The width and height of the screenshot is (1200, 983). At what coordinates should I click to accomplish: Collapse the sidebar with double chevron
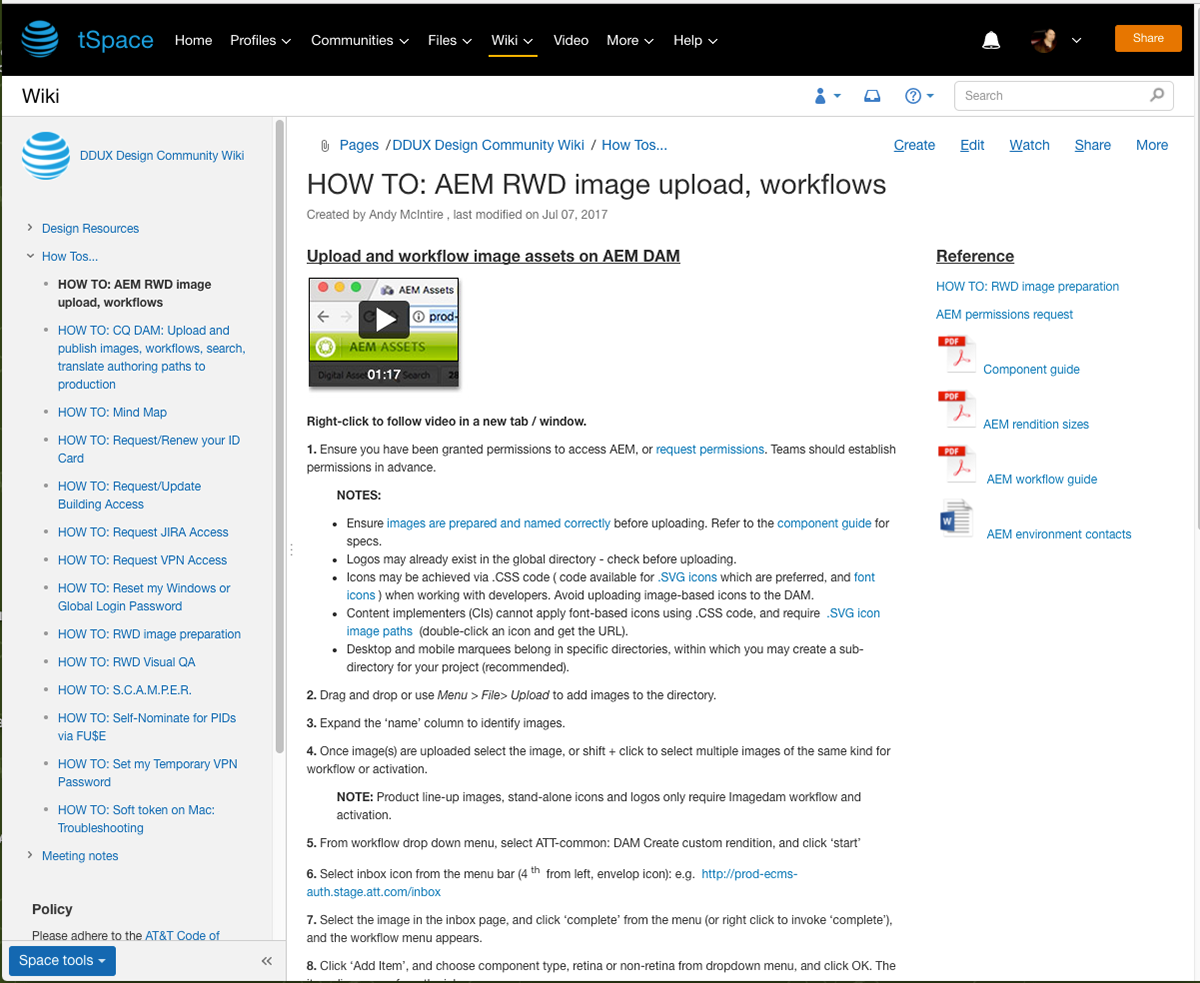pos(266,961)
